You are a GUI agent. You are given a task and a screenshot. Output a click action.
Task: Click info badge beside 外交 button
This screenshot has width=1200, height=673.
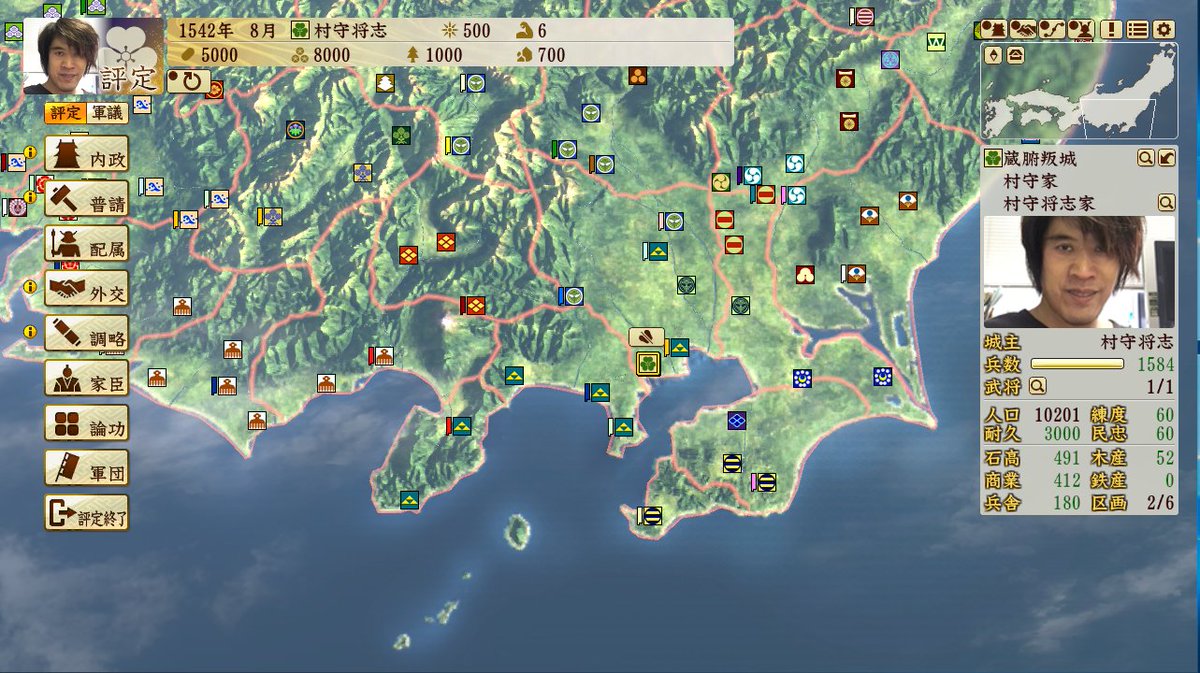point(30,289)
